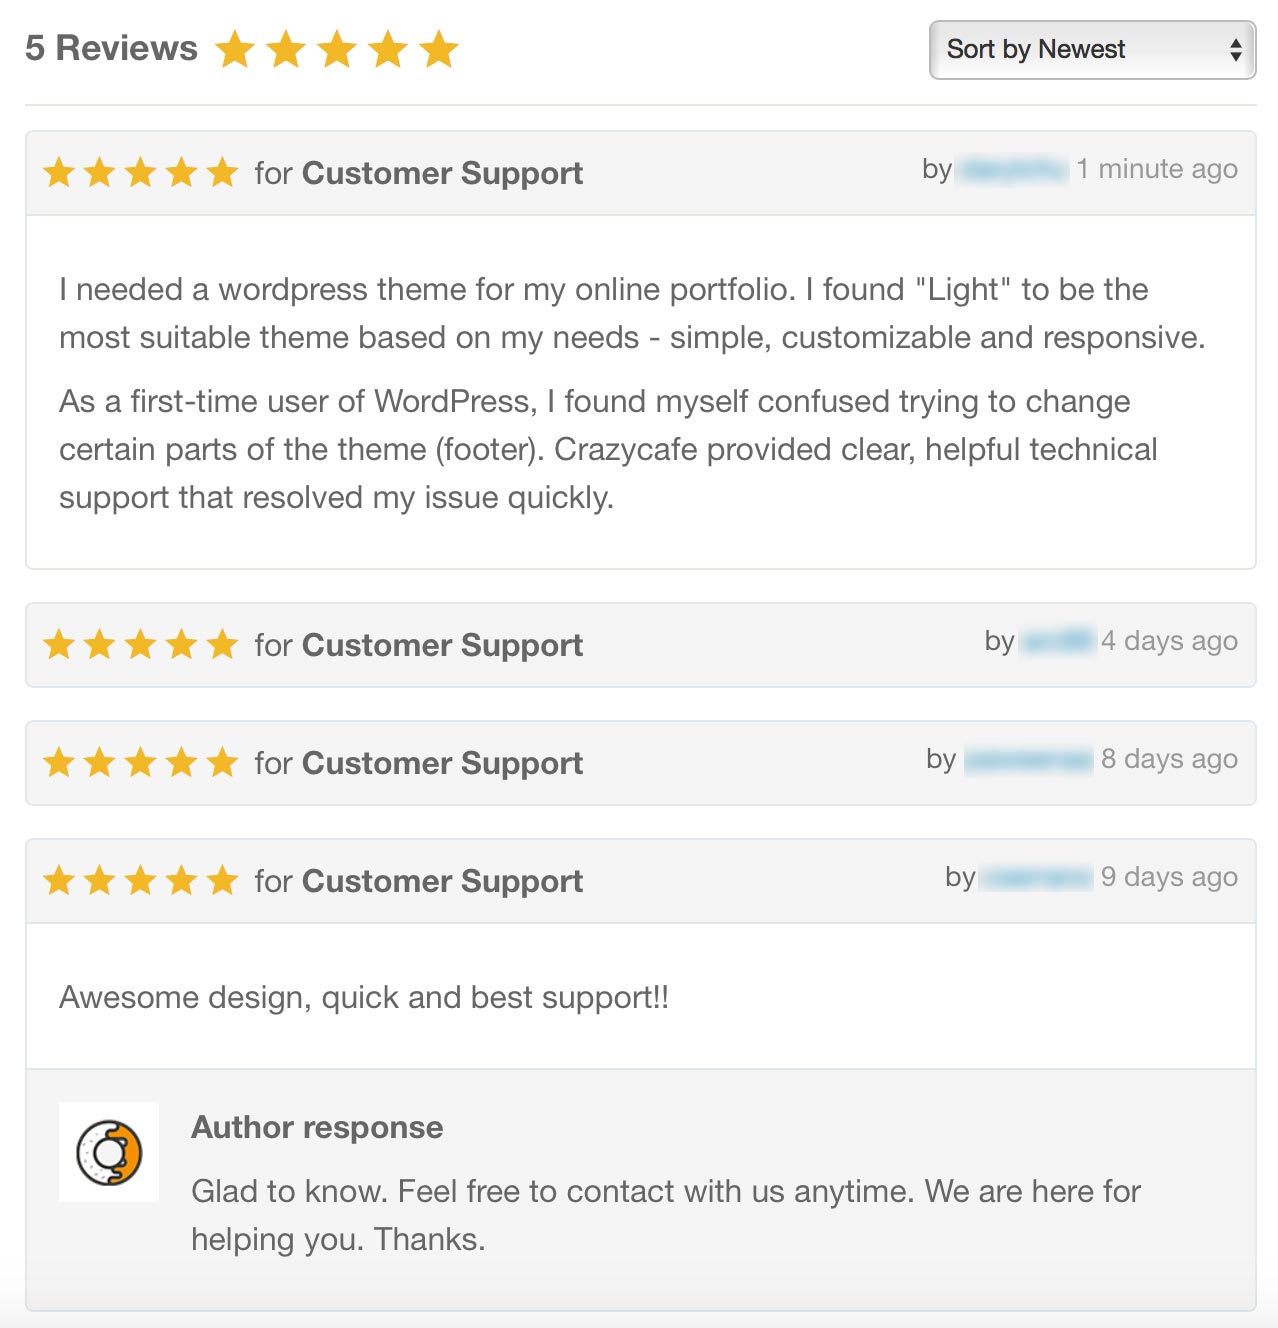Expand the 8 days ago review via "Customer Support"
Viewport: 1278px width, 1328px height.
tap(442, 764)
